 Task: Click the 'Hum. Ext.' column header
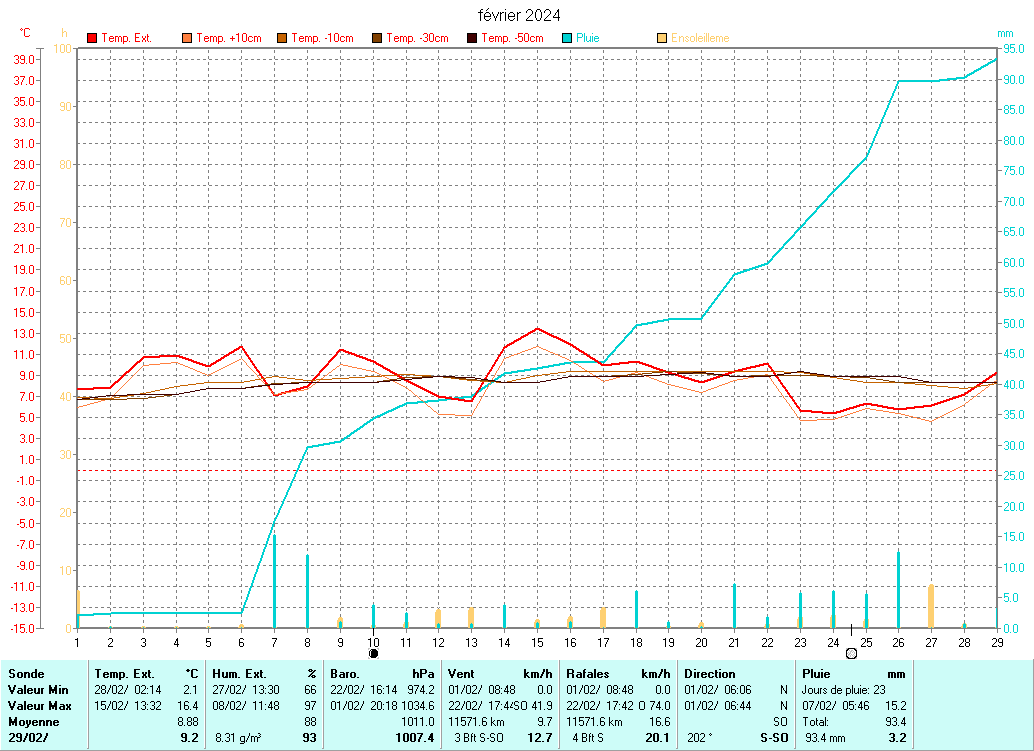(240, 674)
